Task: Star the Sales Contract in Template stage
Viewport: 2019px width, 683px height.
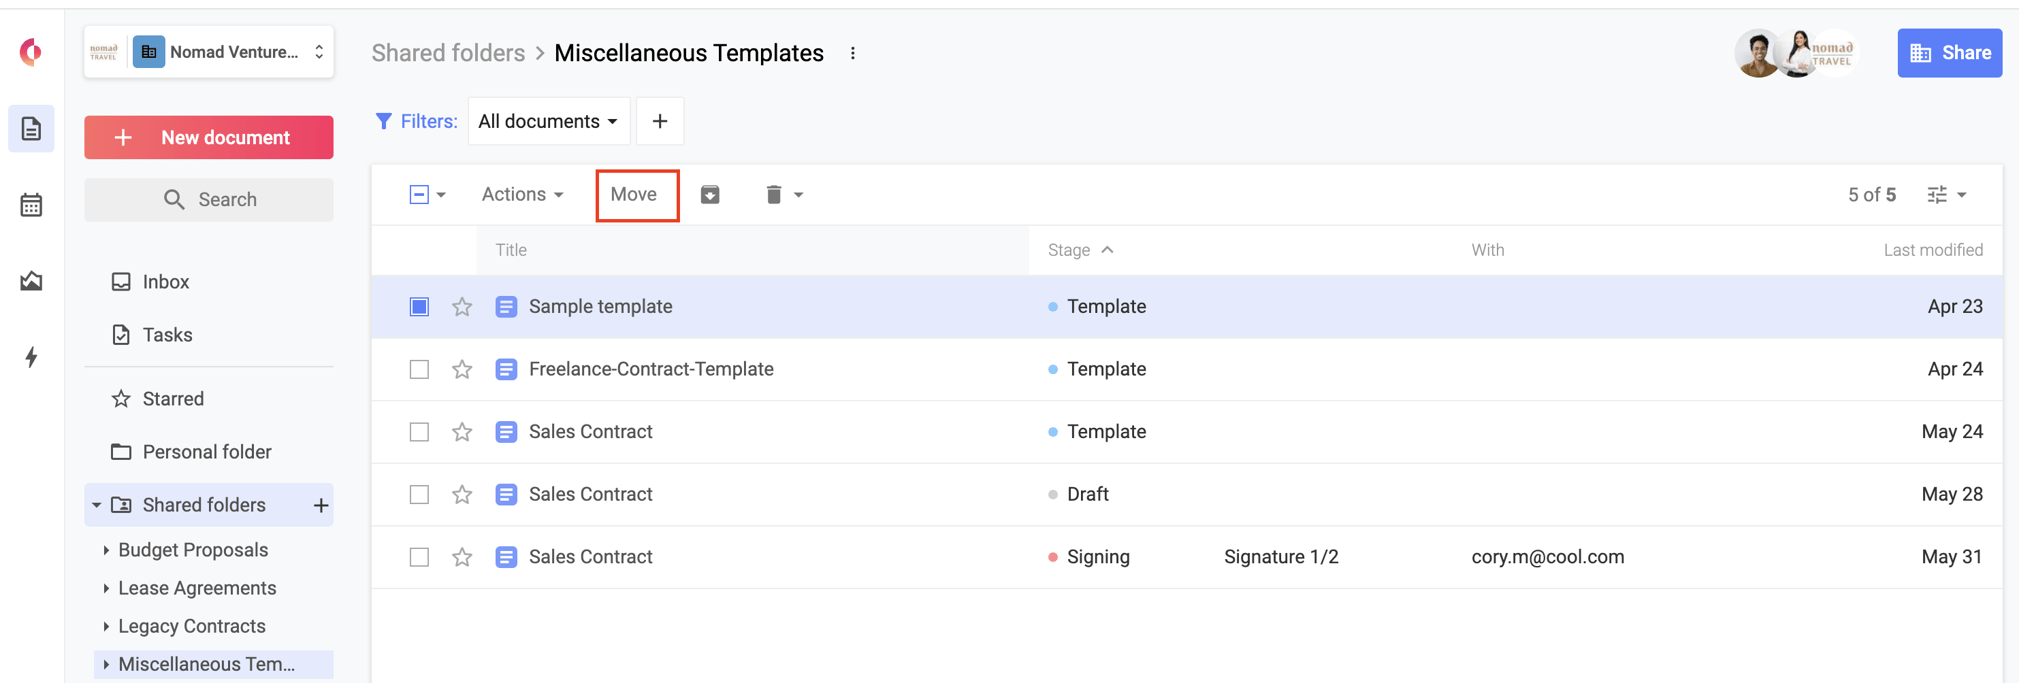Action: click(462, 432)
